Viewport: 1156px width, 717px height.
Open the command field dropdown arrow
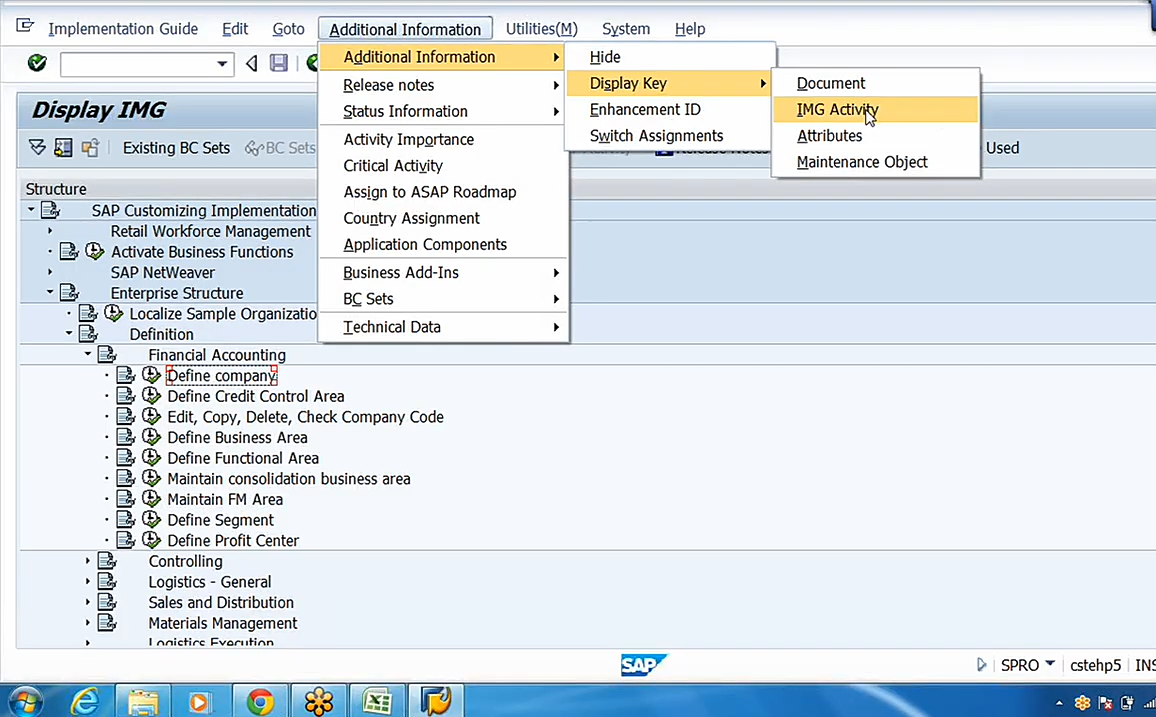pyautogui.click(x=222, y=64)
